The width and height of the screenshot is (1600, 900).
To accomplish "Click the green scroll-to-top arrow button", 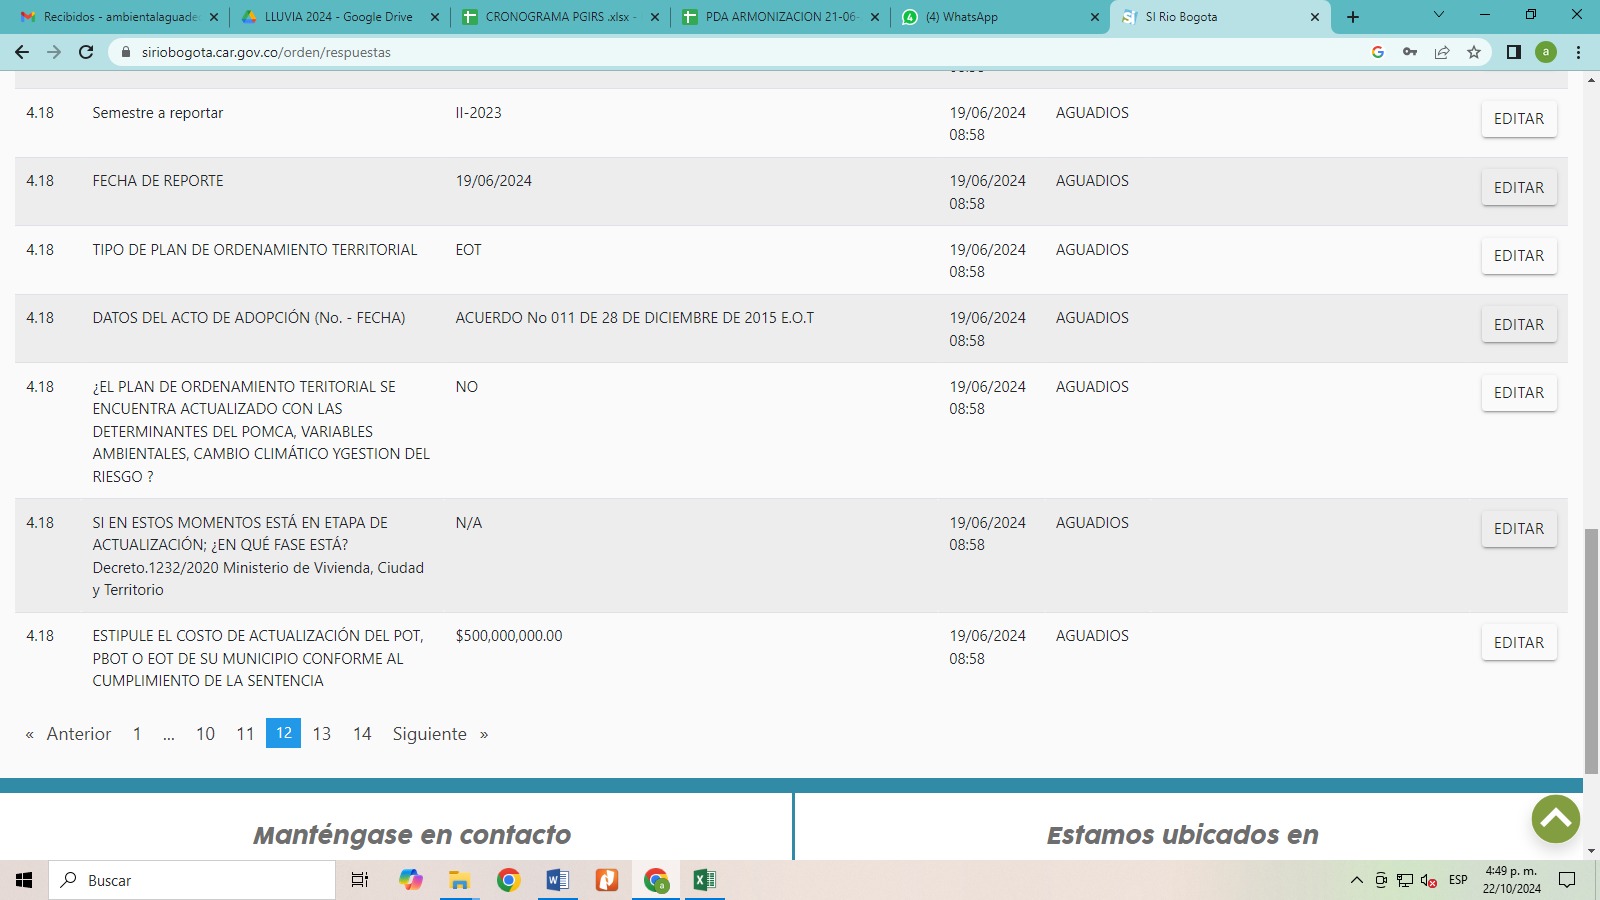I will click(1555, 819).
